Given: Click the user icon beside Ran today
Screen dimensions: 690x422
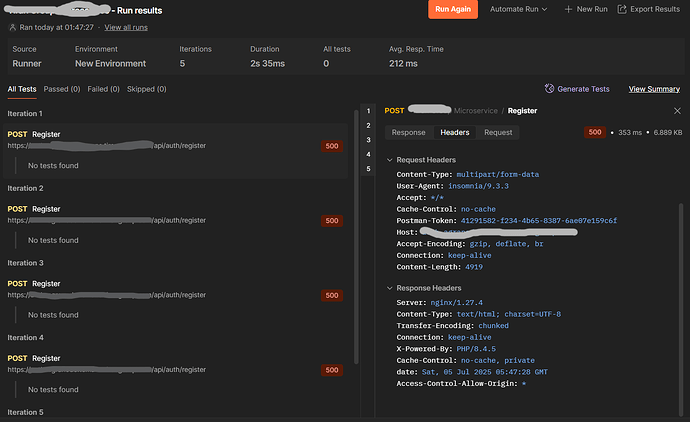Looking at the screenshot, I should click(x=12, y=27).
